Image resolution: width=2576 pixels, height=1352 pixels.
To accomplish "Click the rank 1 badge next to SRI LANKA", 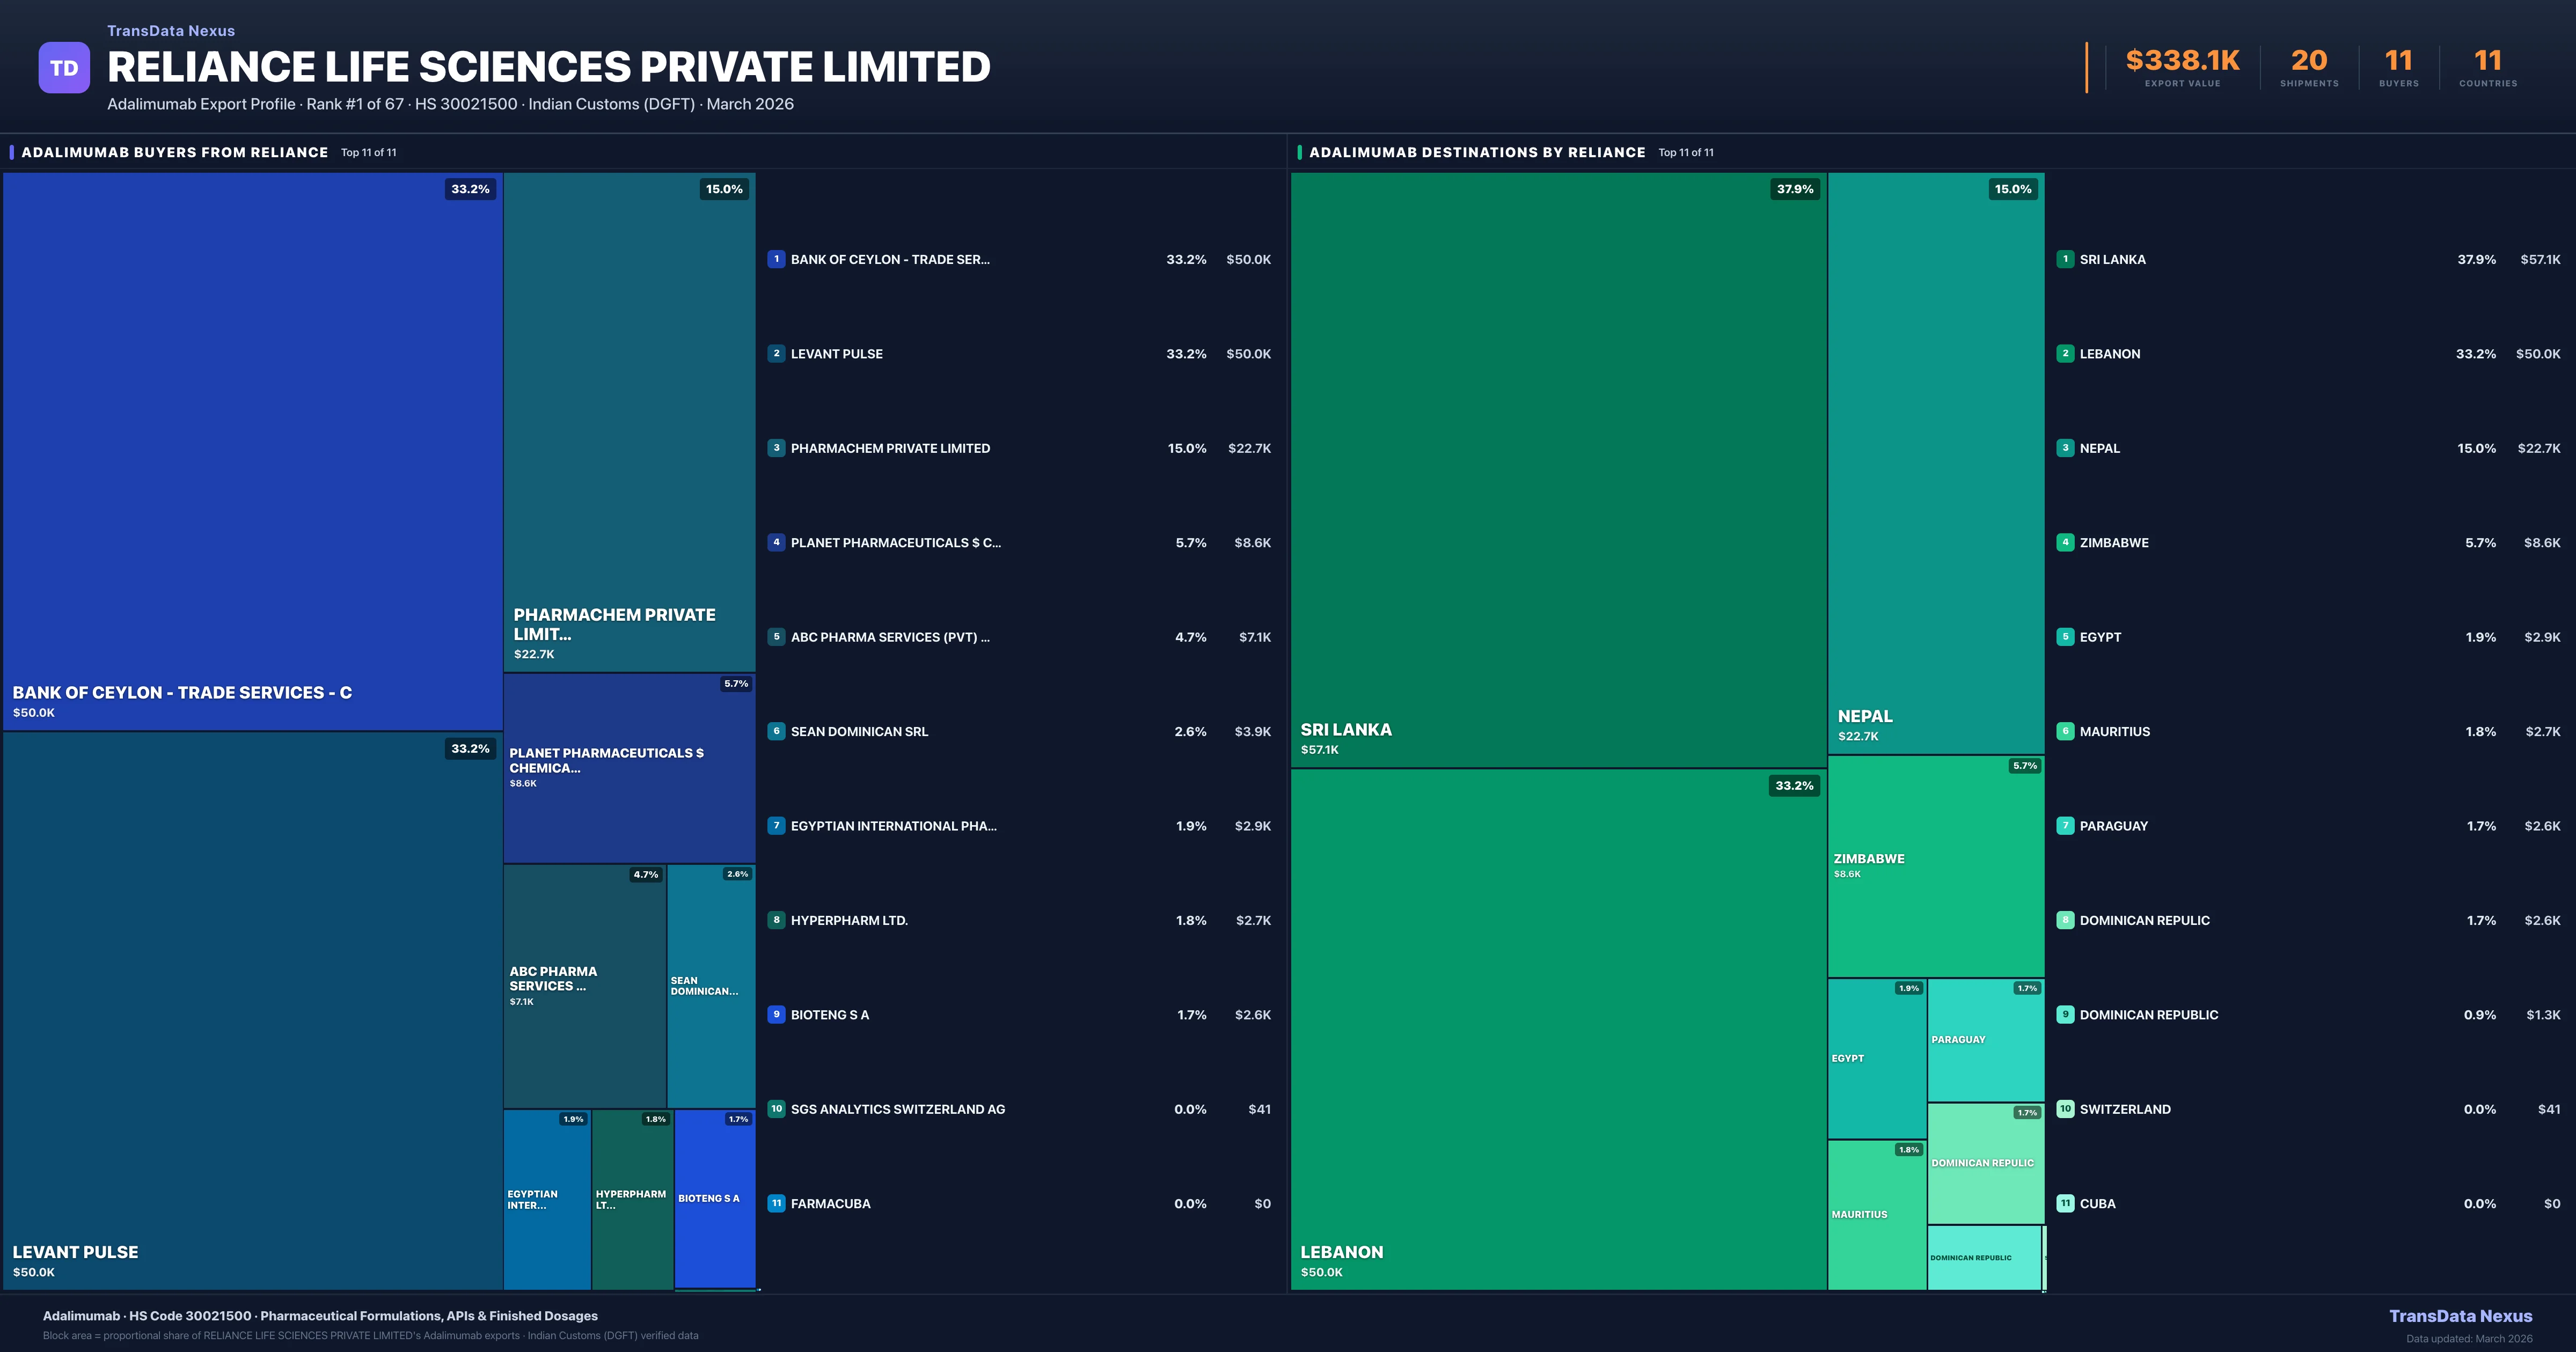I will (2065, 259).
